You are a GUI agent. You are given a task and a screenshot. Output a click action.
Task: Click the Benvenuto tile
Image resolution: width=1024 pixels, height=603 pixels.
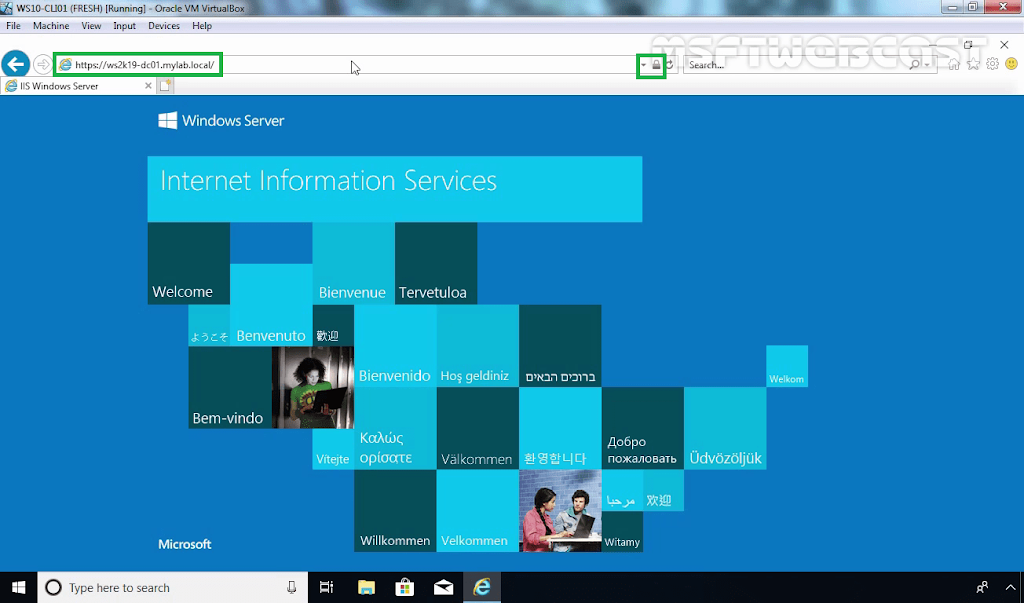point(271,304)
